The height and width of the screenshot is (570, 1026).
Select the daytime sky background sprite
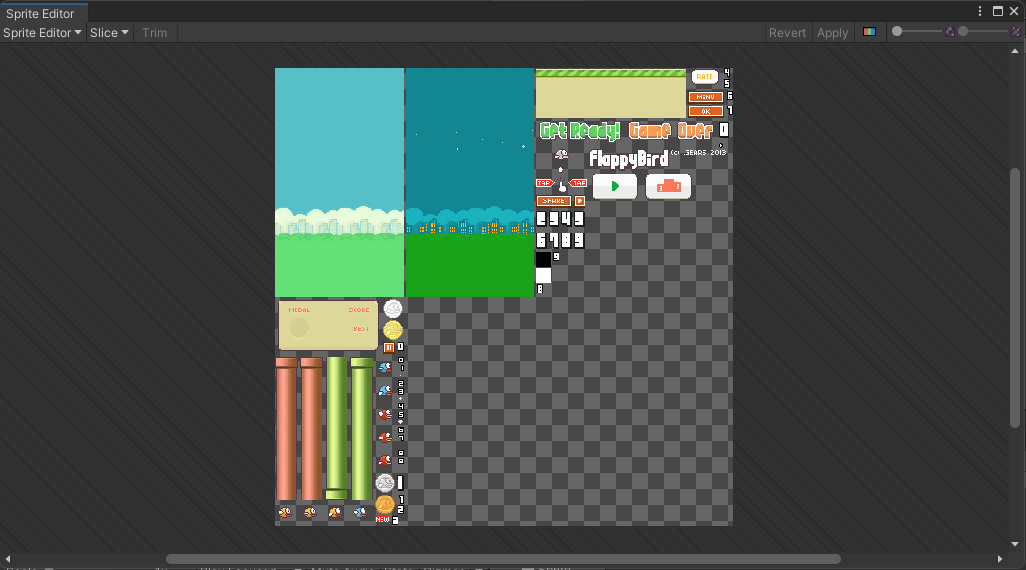(339, 182)
